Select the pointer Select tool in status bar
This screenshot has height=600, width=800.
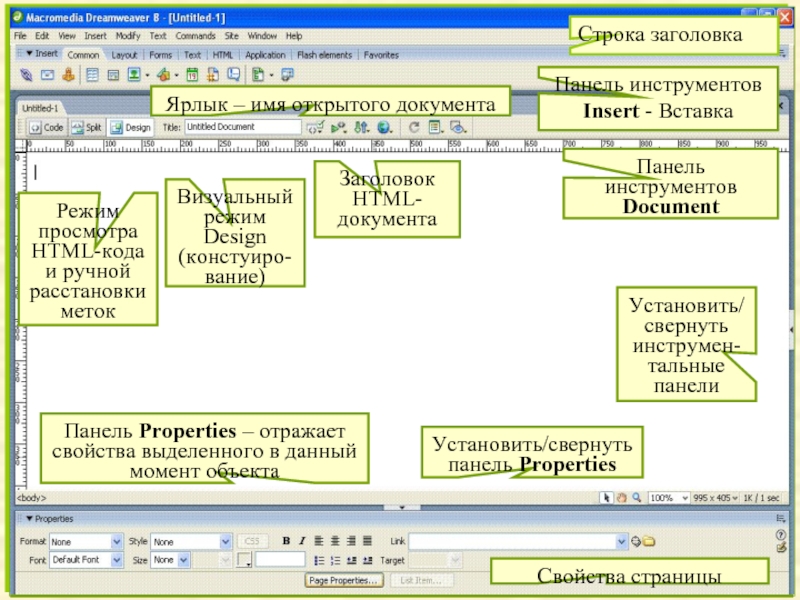pyautogui.click(x=606, y=497)
